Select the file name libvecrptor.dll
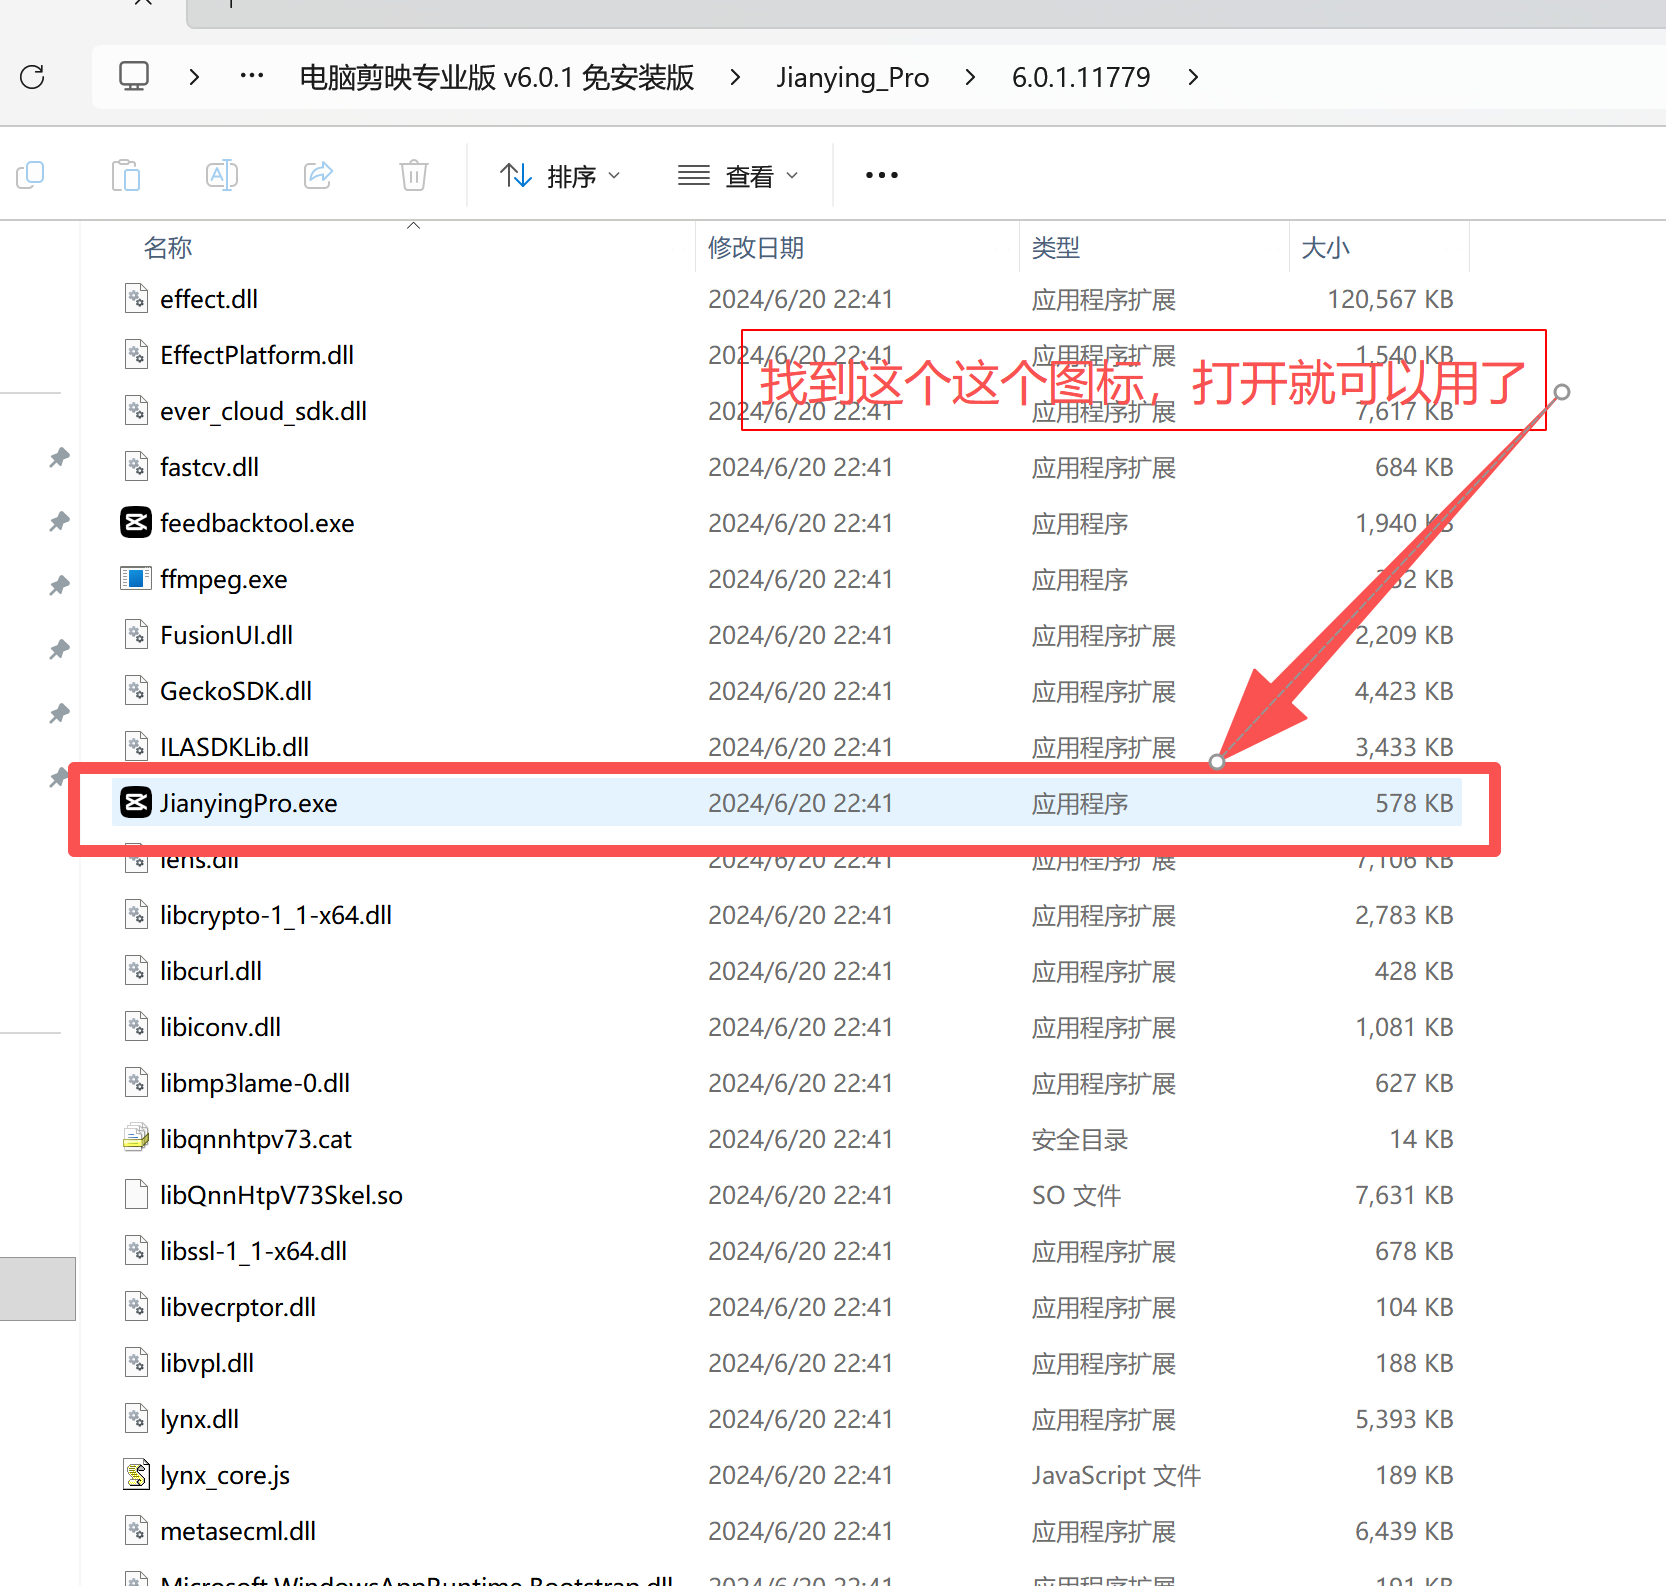This screenshot has width=1666, height=1586. click(x=238, y=1308)
